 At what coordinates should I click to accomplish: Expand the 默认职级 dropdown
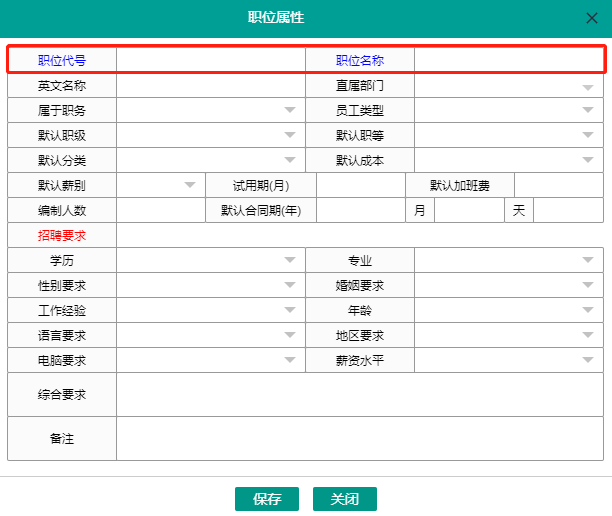289,135
